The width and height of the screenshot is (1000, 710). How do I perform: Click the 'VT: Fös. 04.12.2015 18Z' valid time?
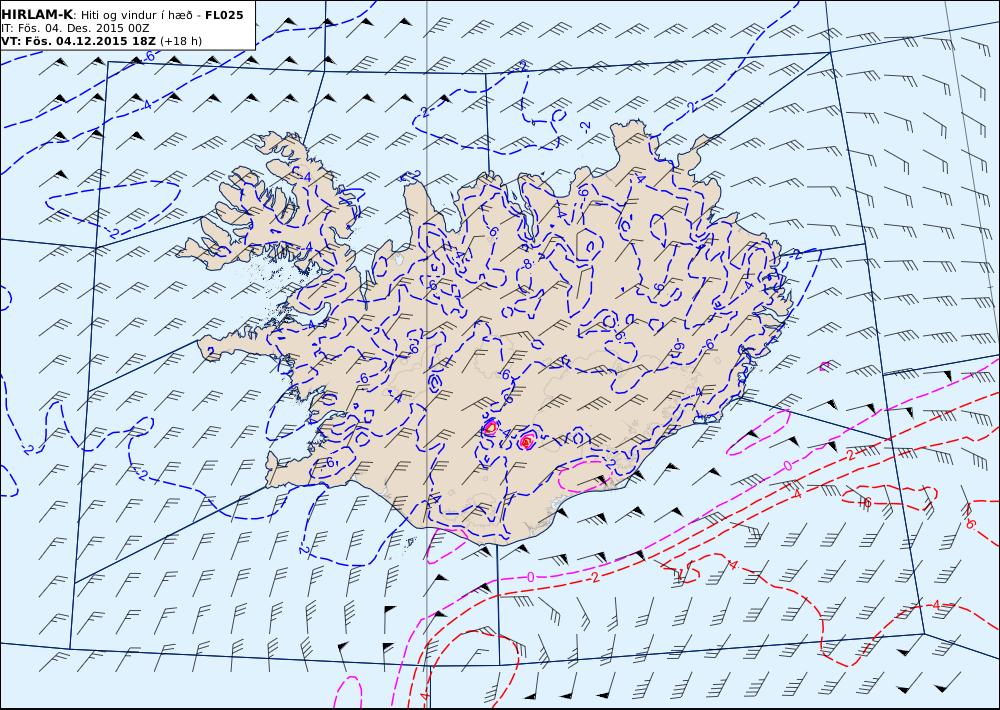pos(78,41)
